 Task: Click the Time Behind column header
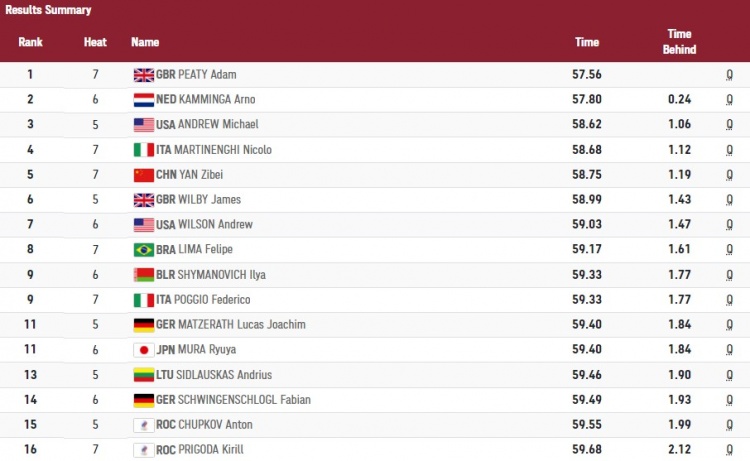point(680,42)
